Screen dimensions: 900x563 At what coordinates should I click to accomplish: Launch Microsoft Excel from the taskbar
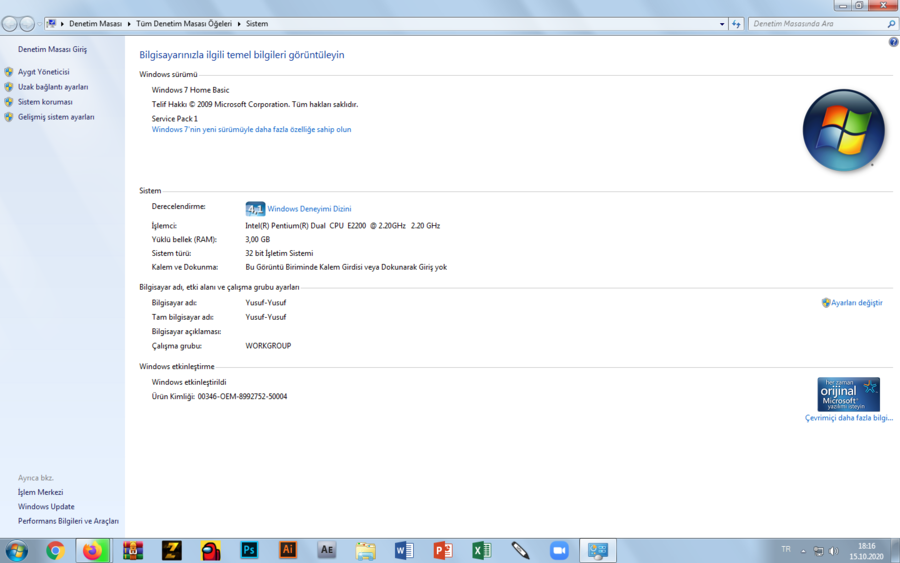(x=482, y=551)
